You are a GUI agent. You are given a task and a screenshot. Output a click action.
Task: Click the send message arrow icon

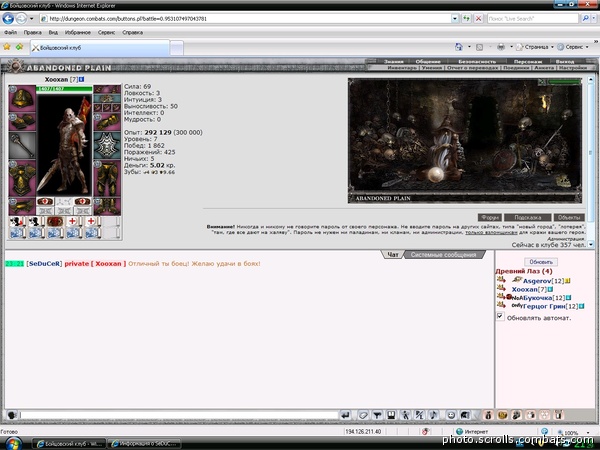[345, 415]
